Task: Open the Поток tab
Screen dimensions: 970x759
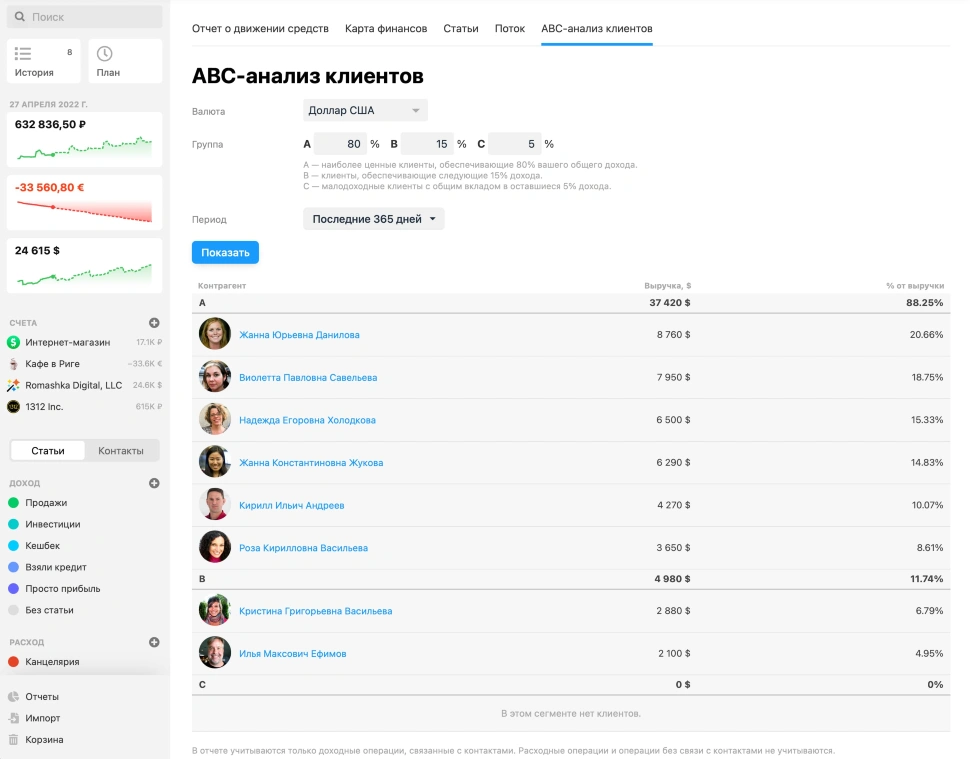Action: pos(510,28)
